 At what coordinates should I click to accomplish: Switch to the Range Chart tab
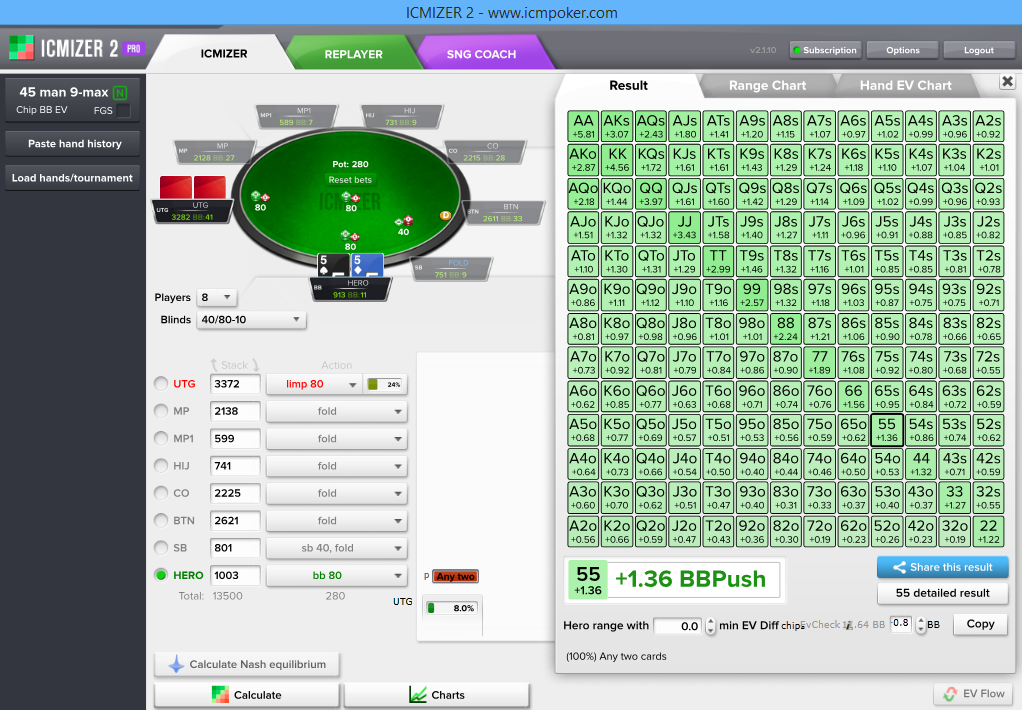[x=767, y=85]
